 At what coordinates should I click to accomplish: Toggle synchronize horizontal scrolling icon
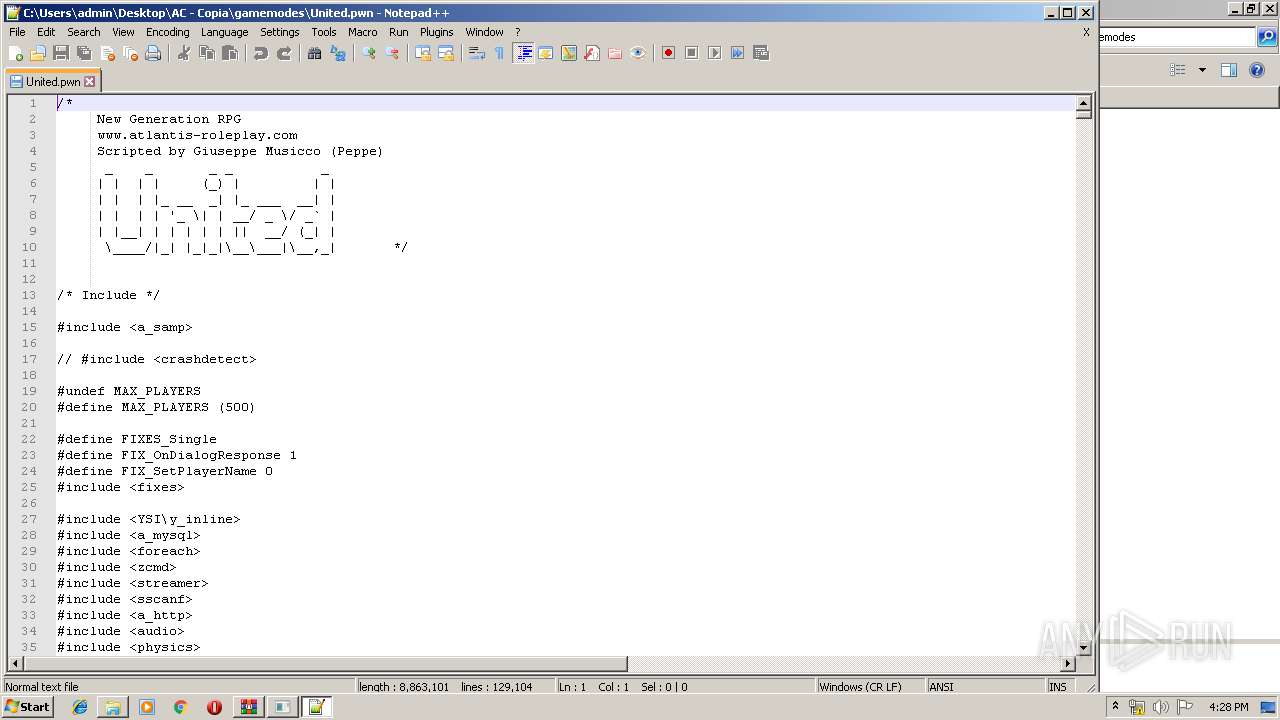click(x=446, y=53)
